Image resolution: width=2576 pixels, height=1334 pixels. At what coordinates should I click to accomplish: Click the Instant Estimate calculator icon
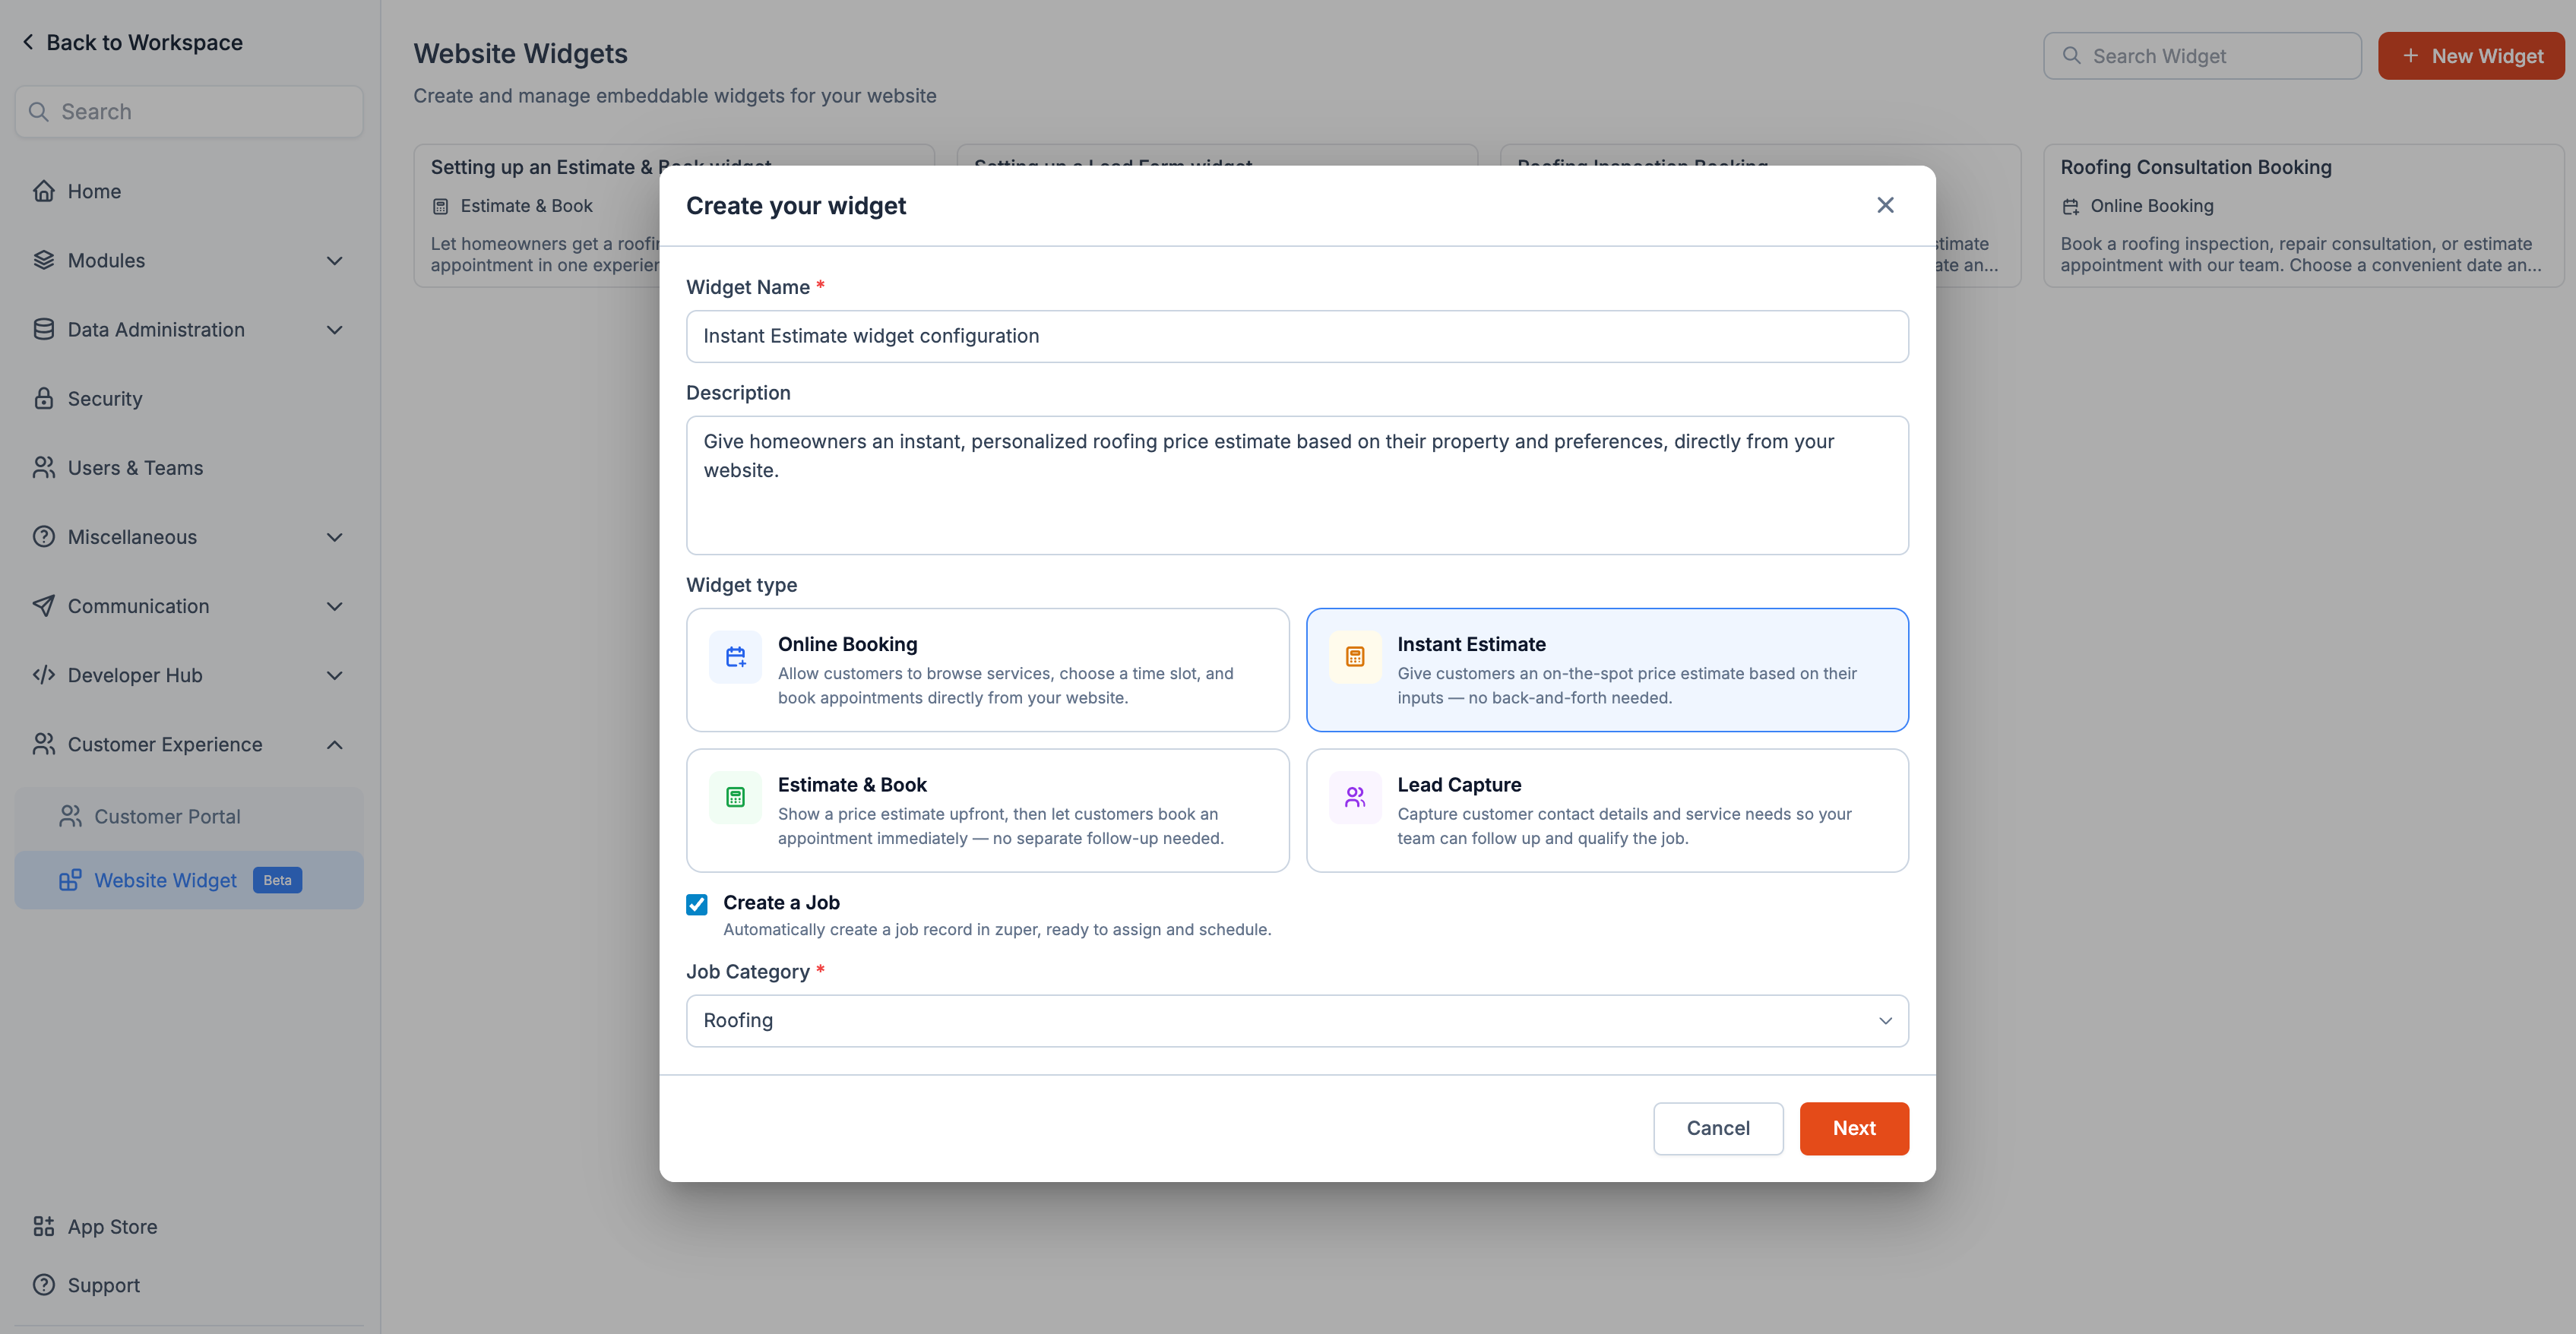coord(1355,657)
